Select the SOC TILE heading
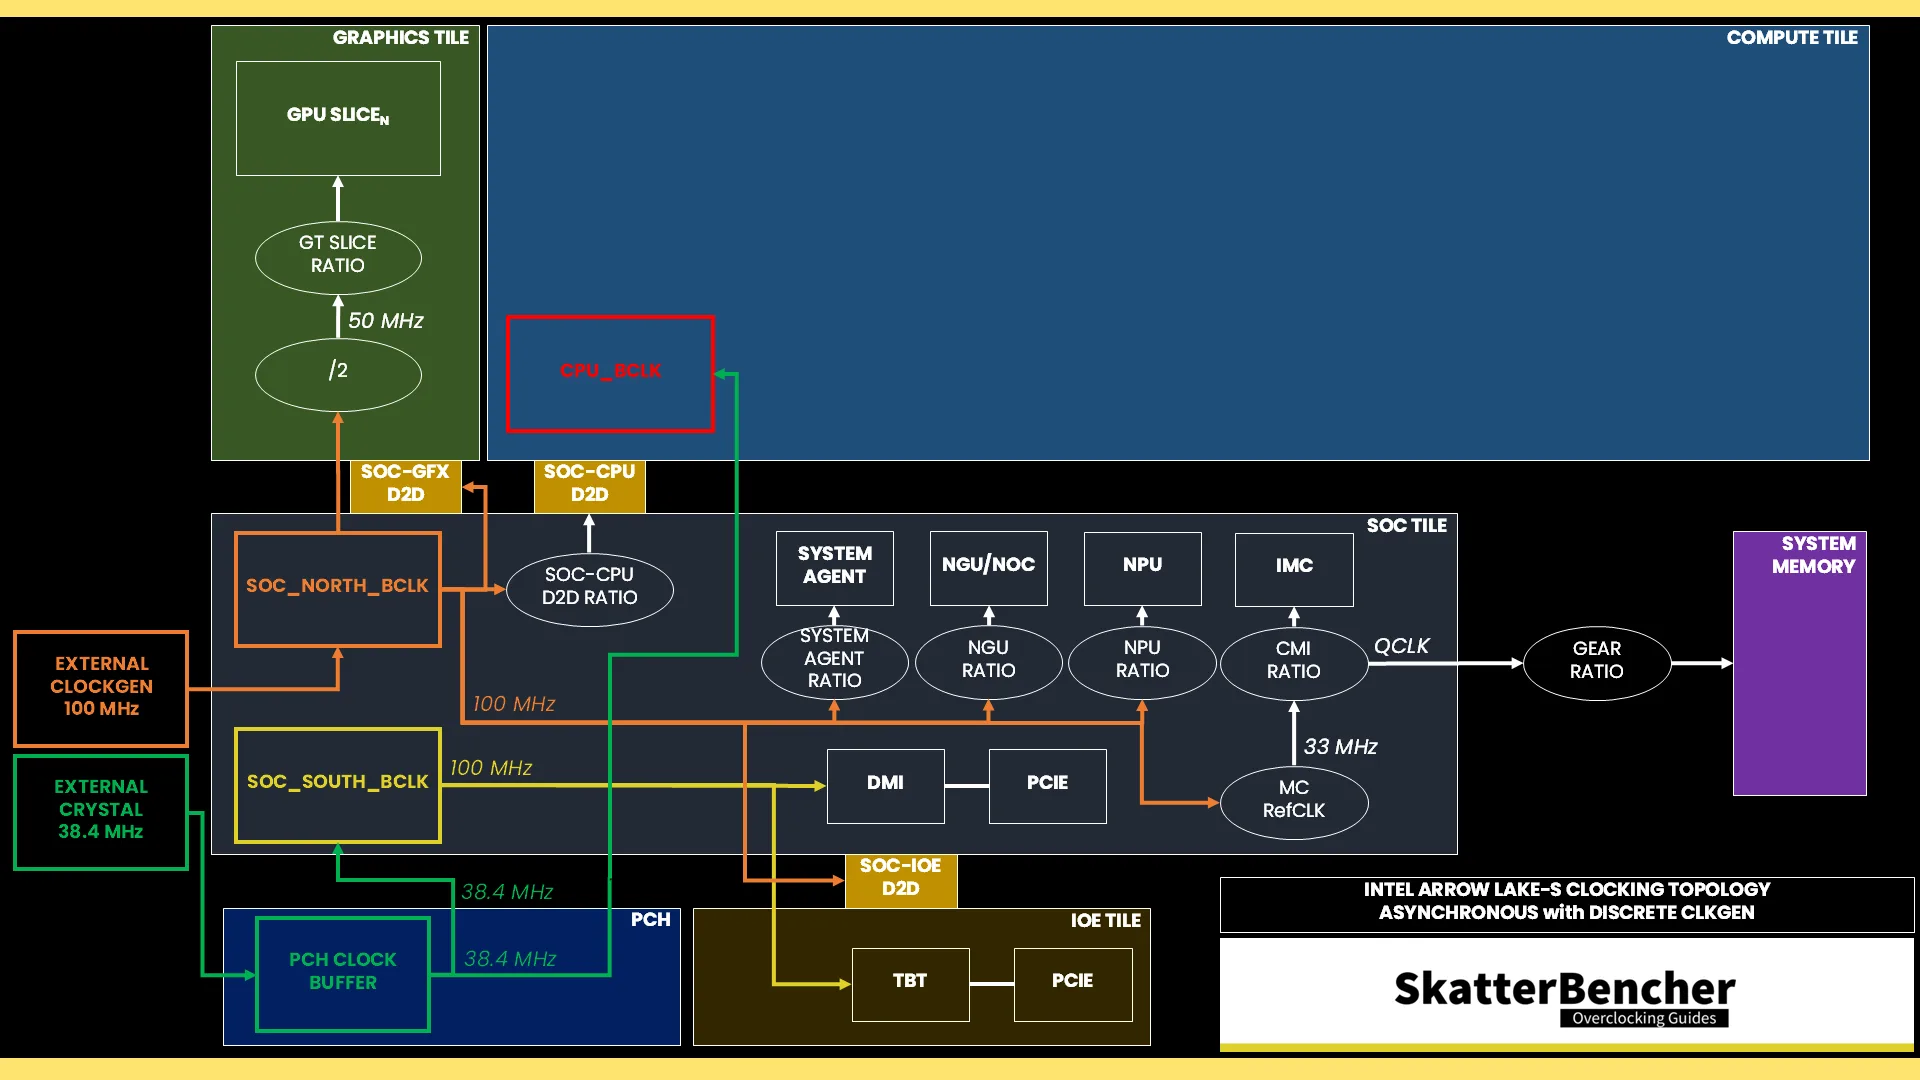Screen dimensions: 1920x1080 pyautogui.click(x=1406, y=526)
